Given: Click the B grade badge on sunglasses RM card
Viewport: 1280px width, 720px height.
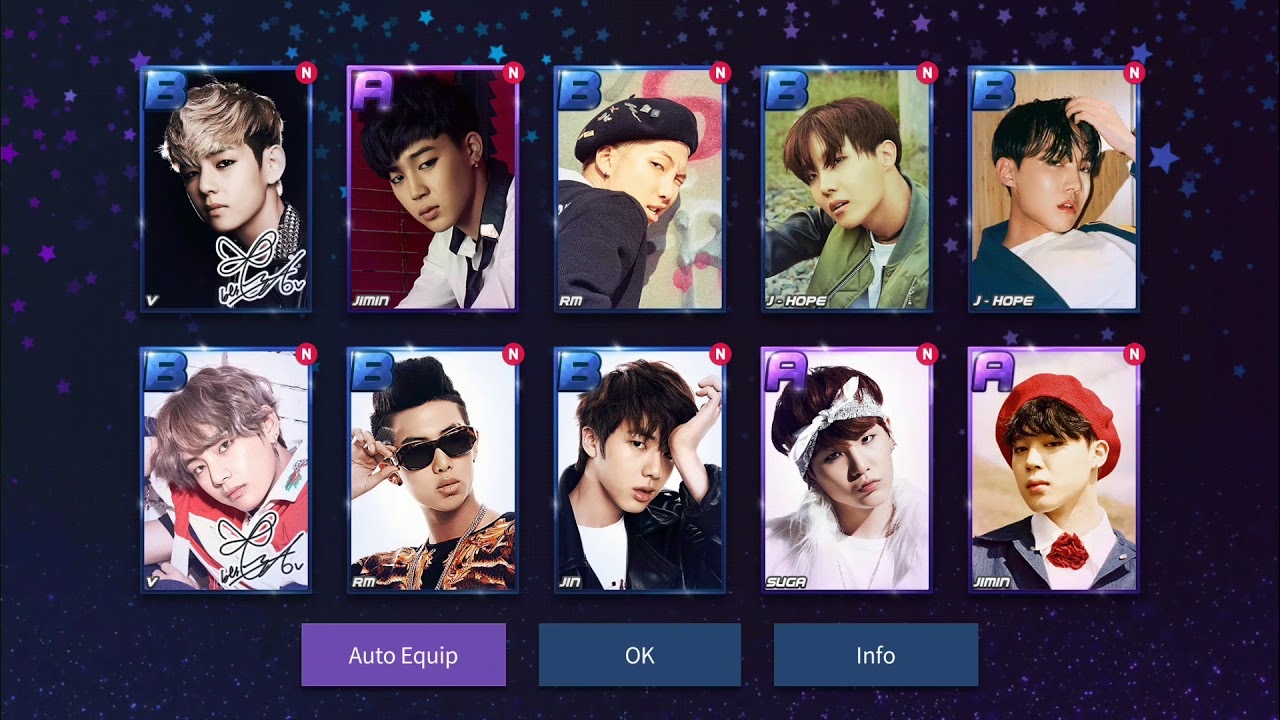Looking at the screenshot, I should coord(371,372).
